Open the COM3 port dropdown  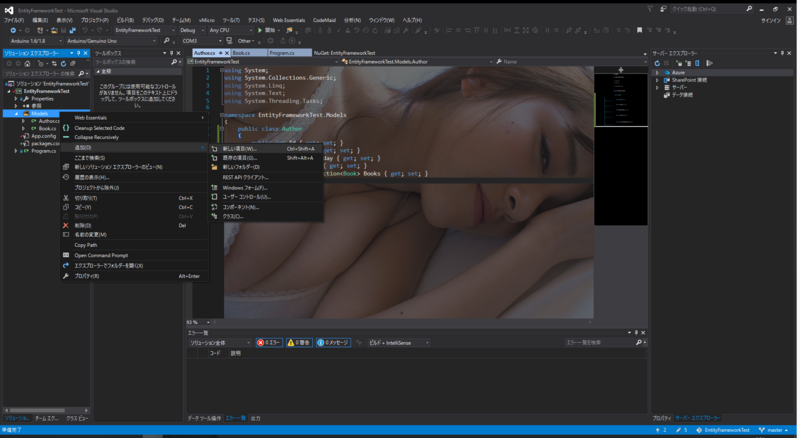[x=202, y=41]
